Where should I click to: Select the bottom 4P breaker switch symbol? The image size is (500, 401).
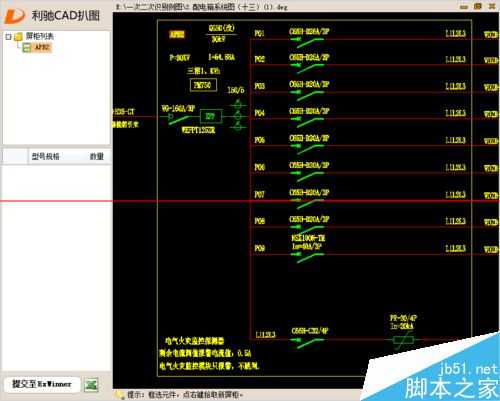click(308, 343)
